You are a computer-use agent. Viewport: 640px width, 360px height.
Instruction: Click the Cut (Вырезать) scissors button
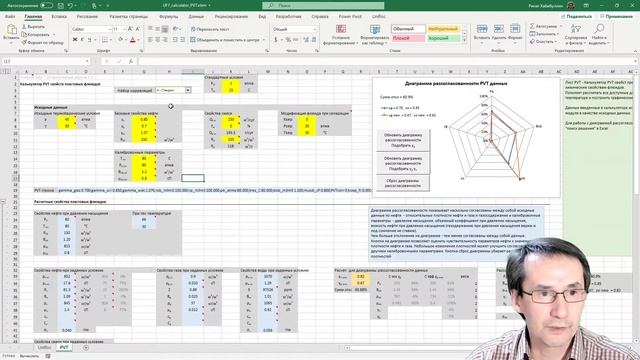tap(33, 27)
